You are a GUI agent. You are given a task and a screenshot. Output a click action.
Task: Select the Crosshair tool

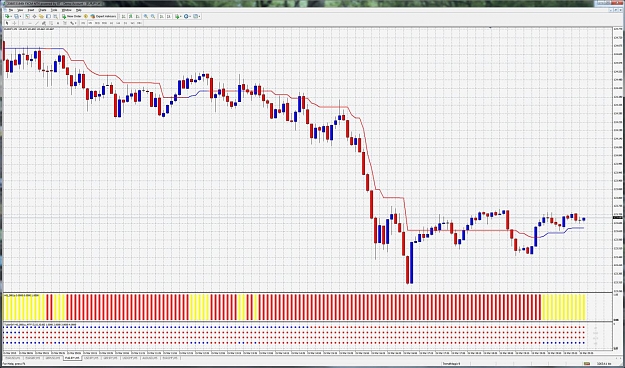(x=14, y=23)
